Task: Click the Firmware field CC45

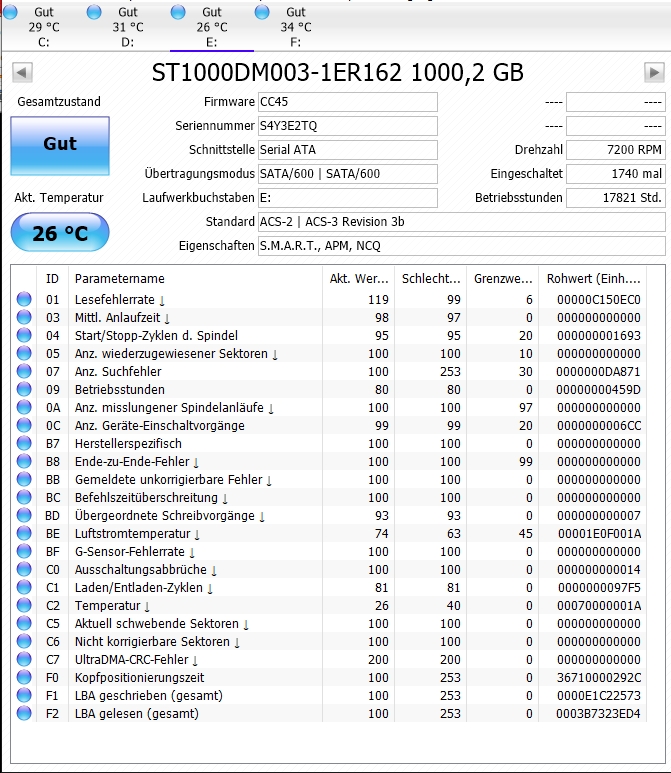Action: pyautogui.click(x=348, y=102)
